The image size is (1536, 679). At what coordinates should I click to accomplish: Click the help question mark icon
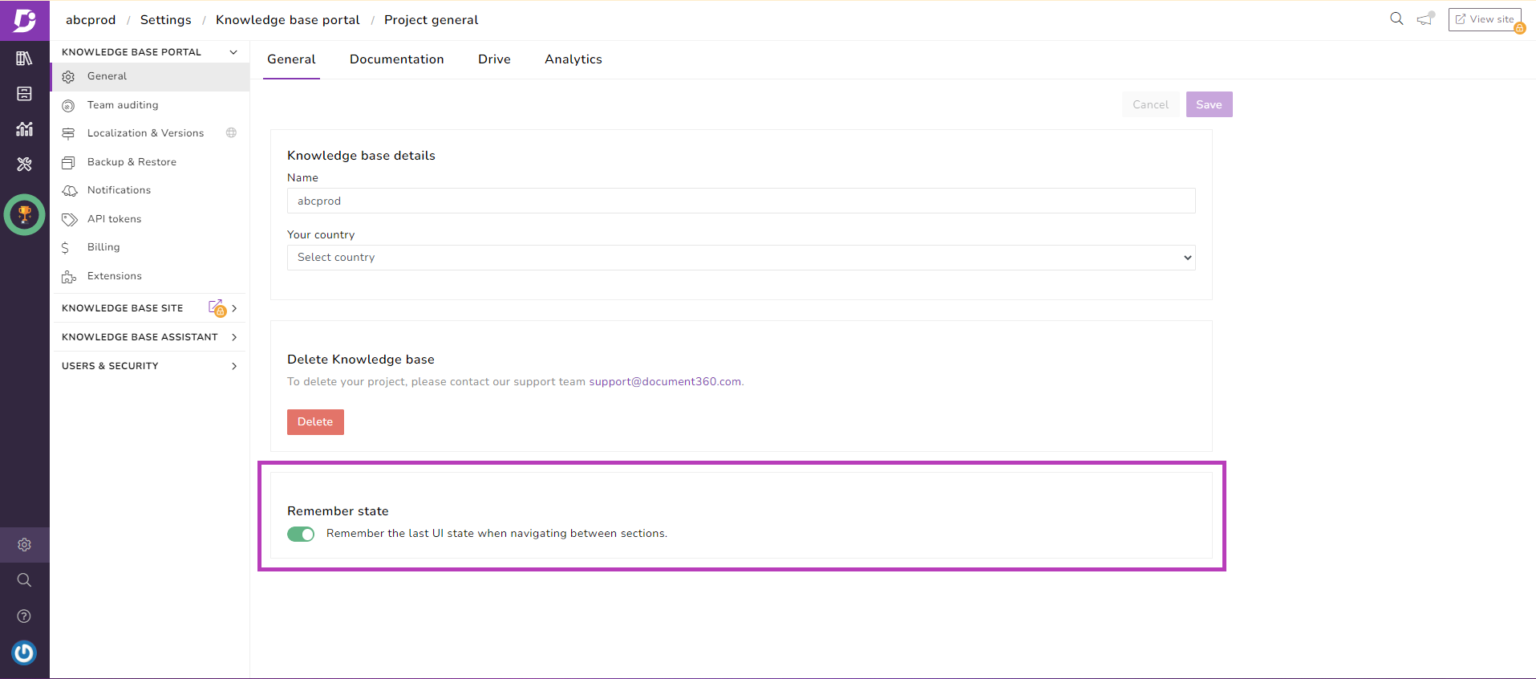pos(24,616)
